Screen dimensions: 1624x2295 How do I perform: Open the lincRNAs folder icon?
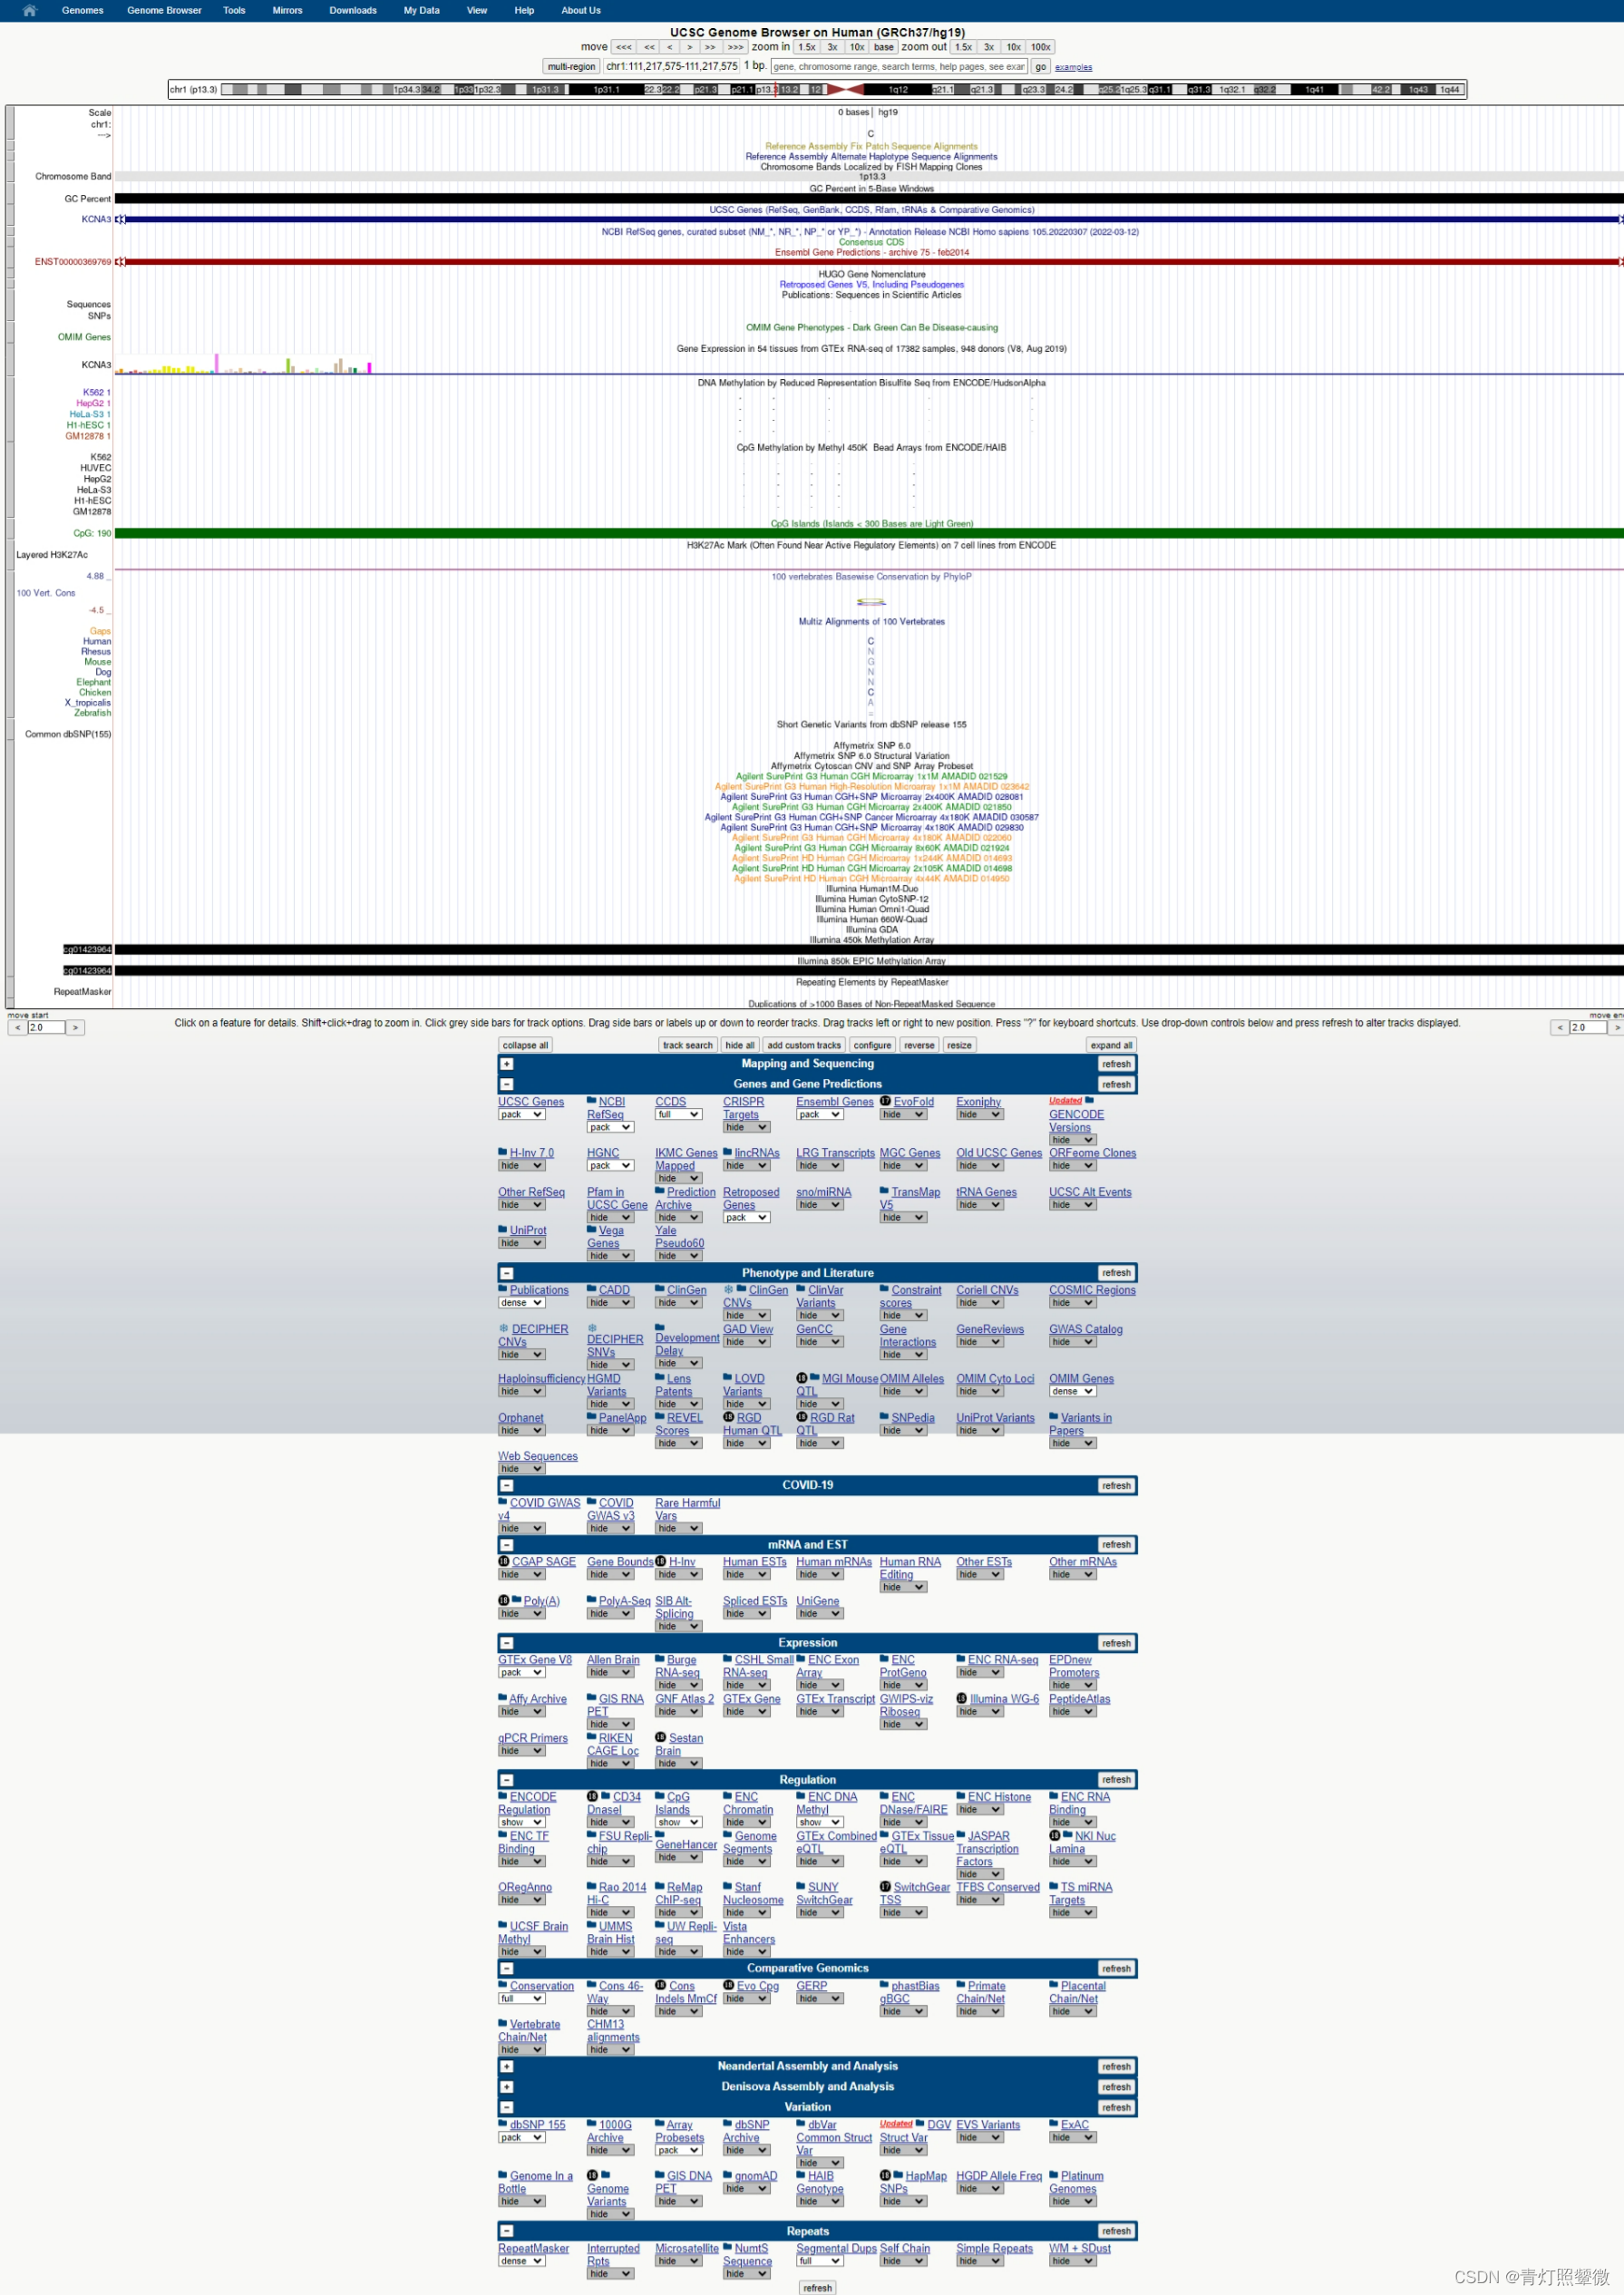[x=728, y=1152]
